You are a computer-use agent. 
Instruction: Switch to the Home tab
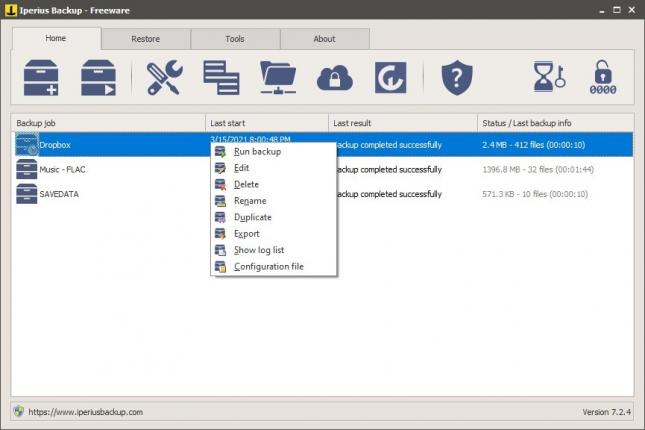pos(56,38)
